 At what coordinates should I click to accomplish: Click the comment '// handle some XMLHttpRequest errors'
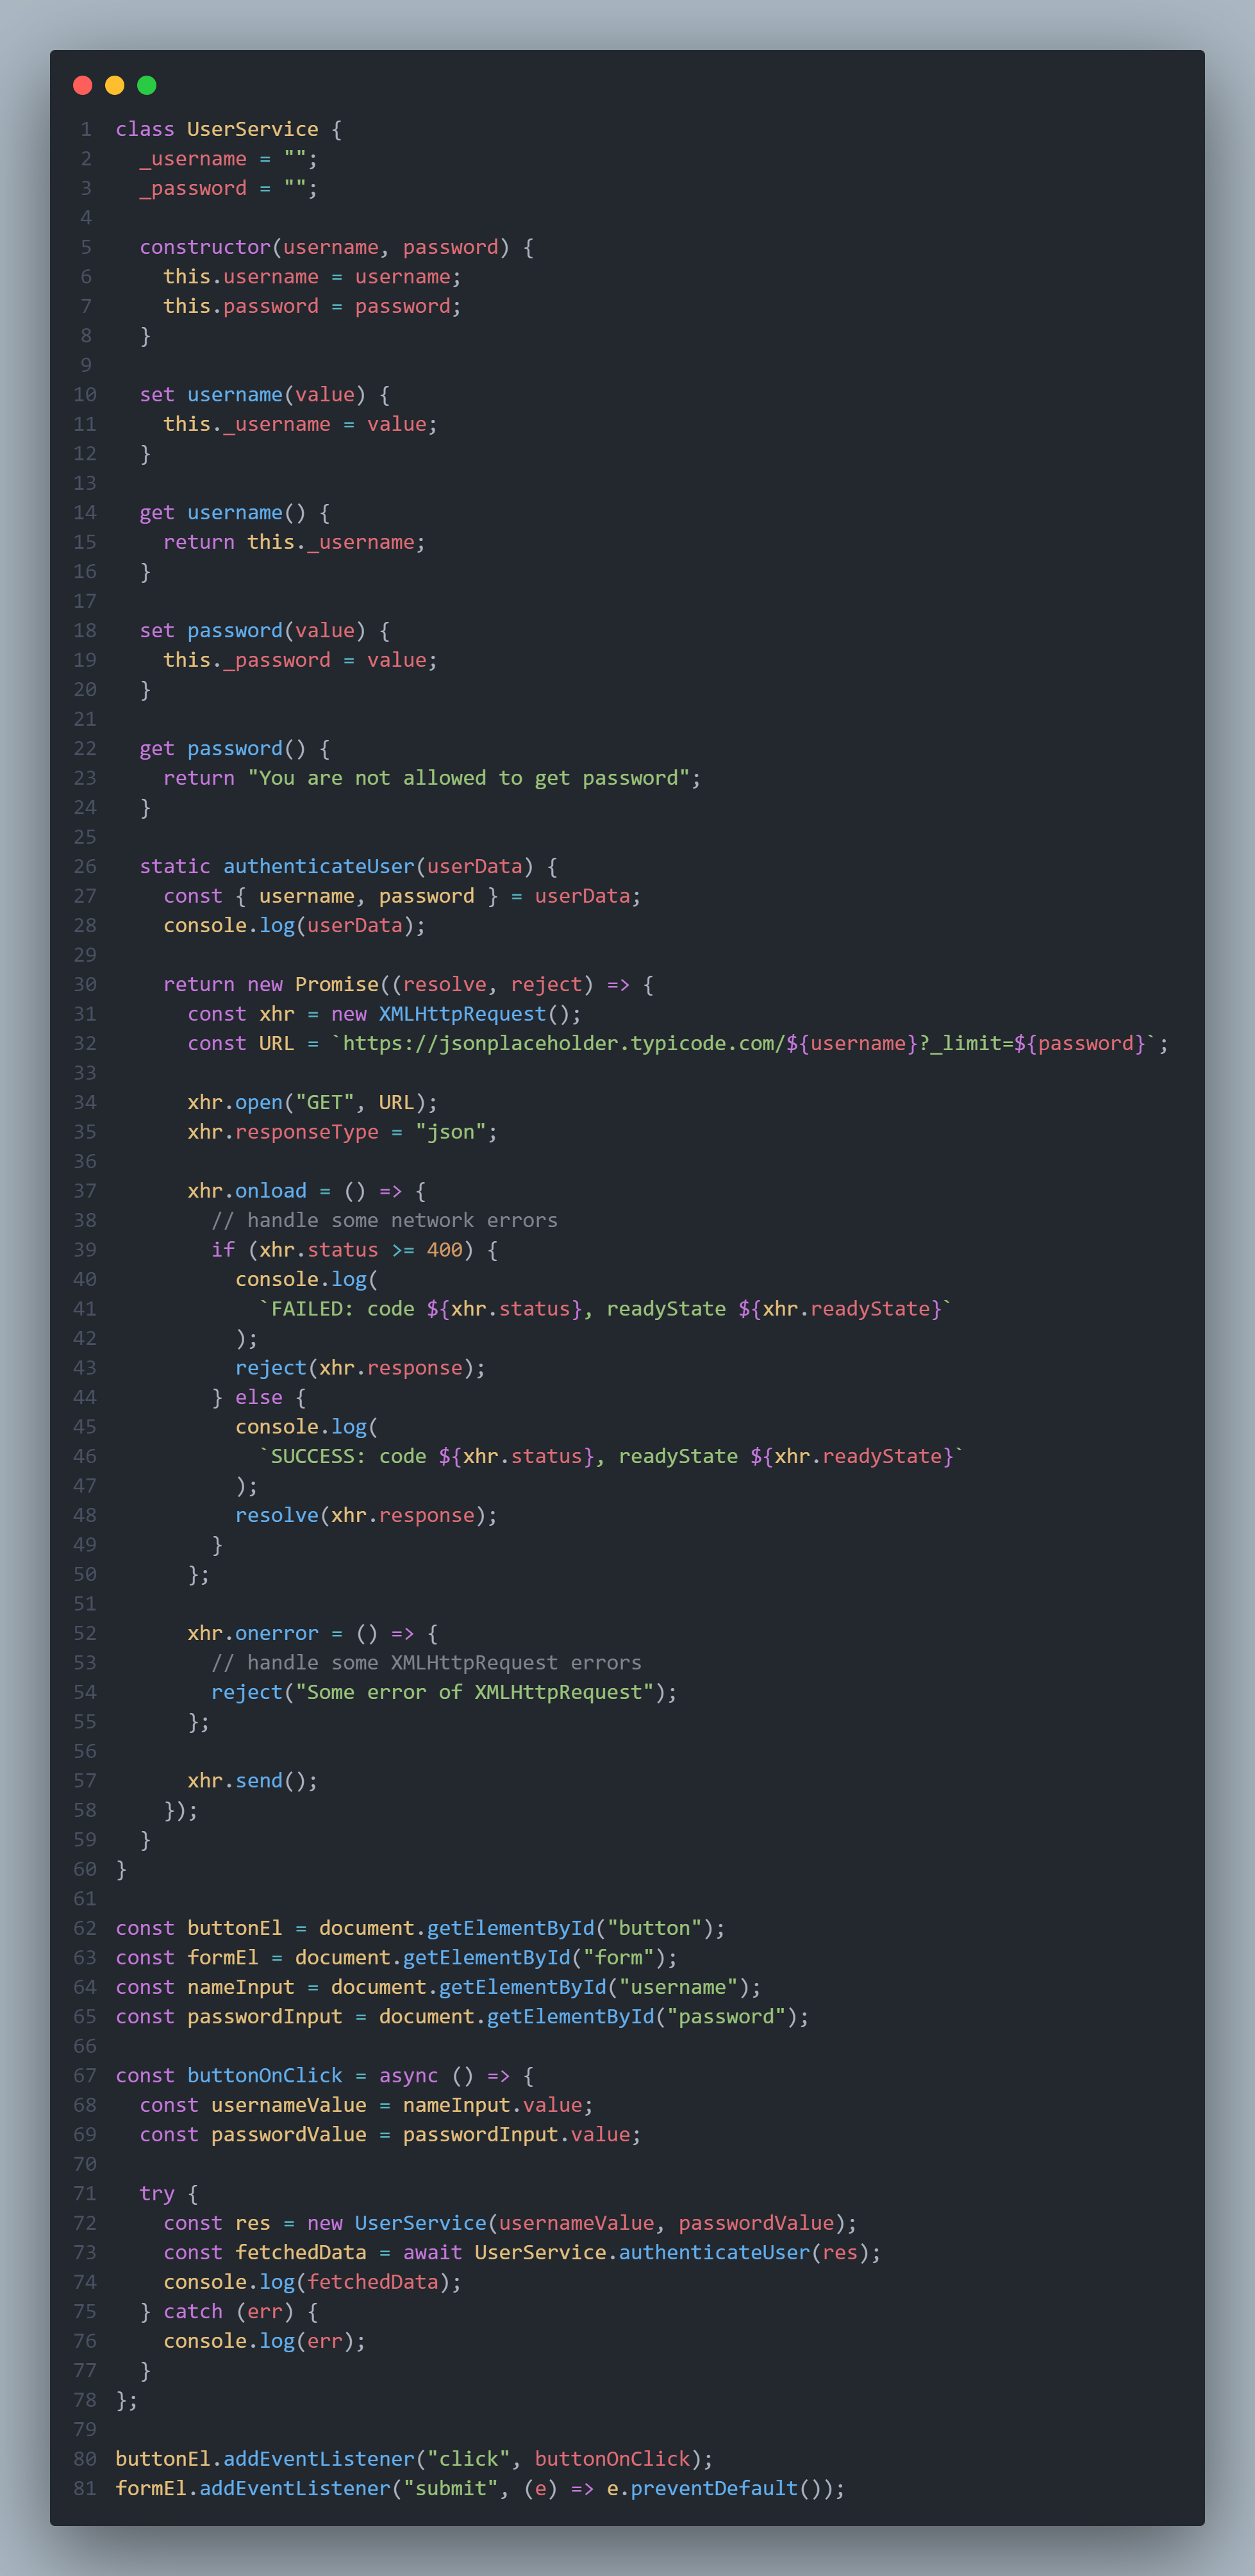(x=426, y=1663)
